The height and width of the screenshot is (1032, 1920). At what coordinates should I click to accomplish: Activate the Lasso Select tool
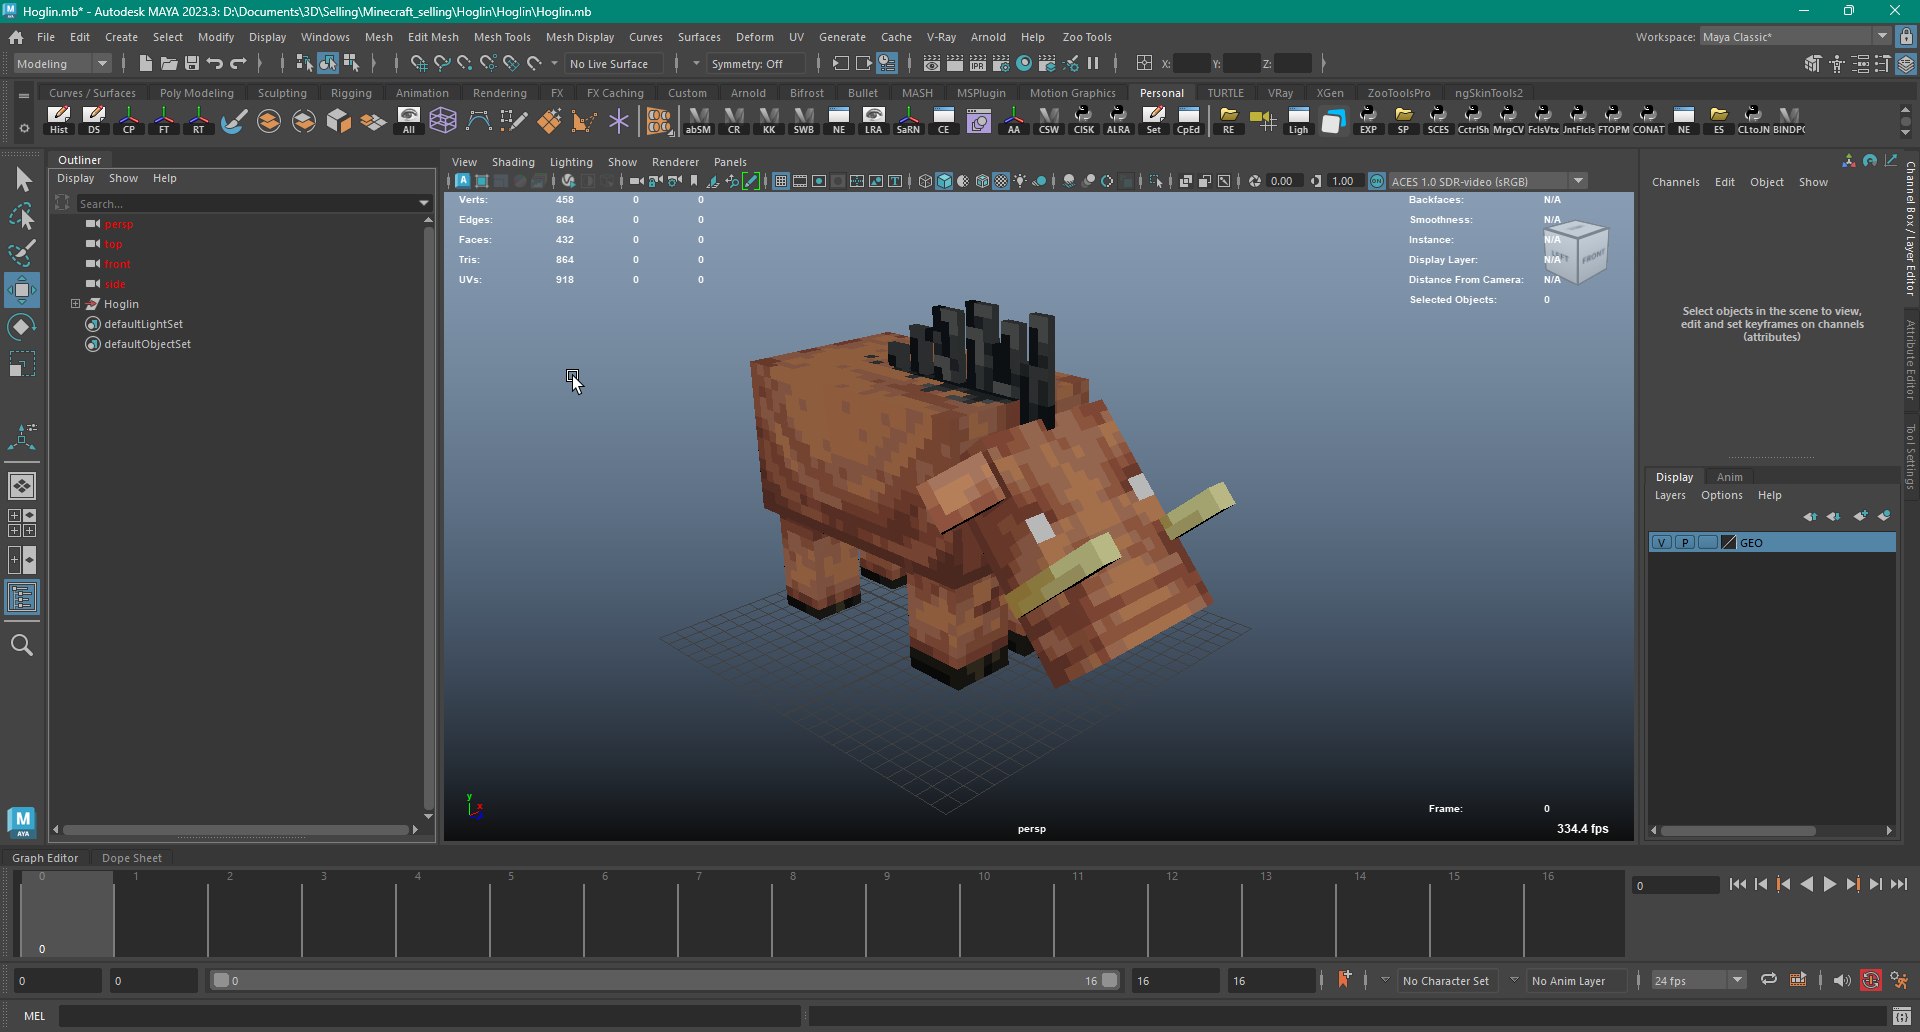pyautogui.click(x=22, y=216)
